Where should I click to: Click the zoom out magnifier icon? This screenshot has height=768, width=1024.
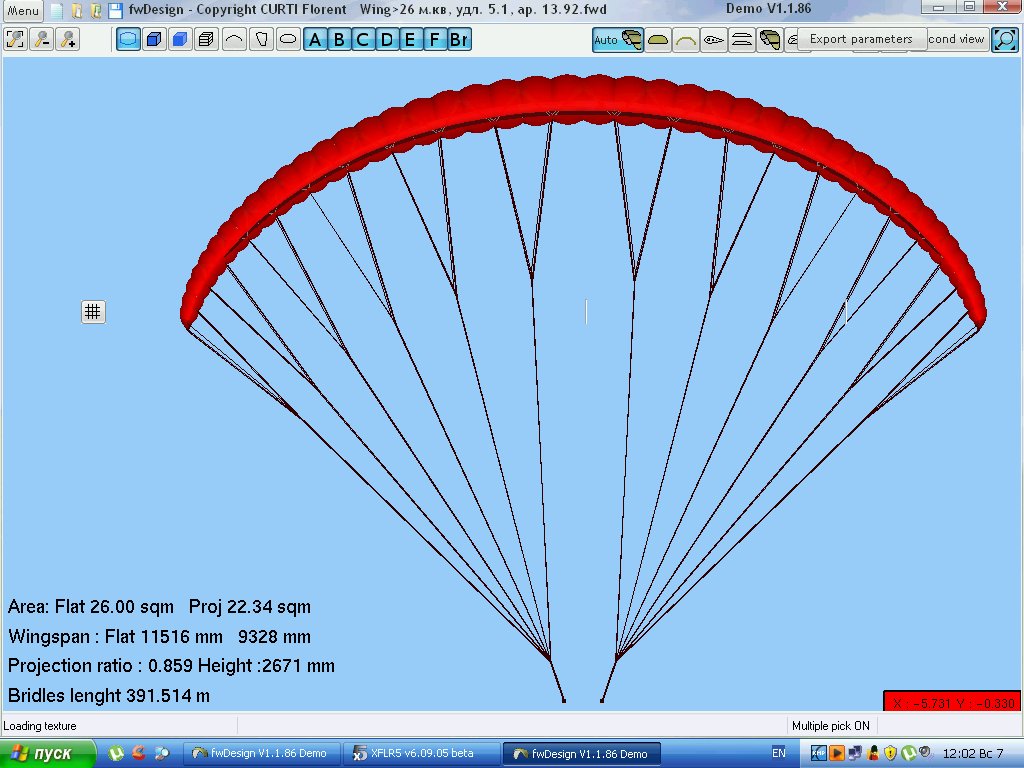pos(42,40)
